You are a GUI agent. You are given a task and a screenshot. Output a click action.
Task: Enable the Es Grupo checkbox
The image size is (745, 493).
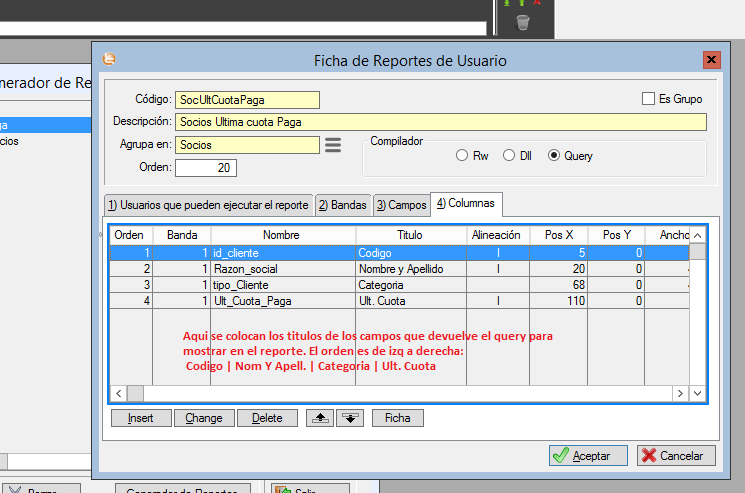click(647, 99)
